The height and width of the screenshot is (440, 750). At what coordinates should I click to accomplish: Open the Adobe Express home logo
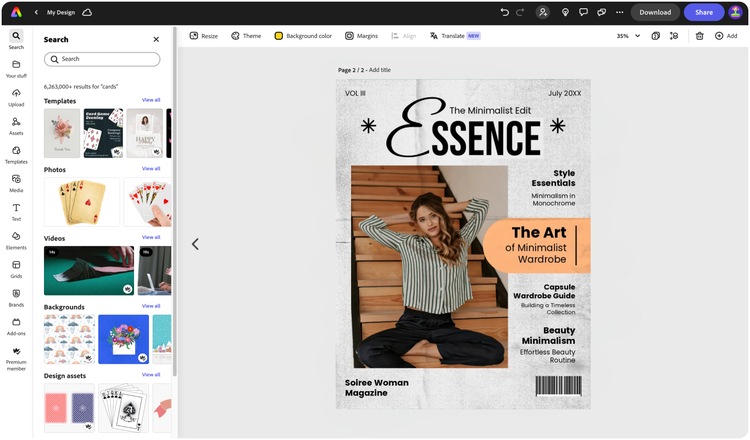[16, 12]
